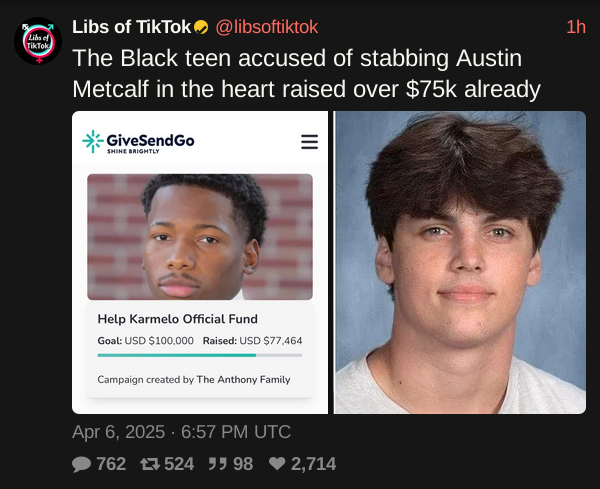Image resolution: width=600 pixels, height=489 pixels.
Task: Click the GiveSendGo starburst logo
Action: (x=93, y=141)
